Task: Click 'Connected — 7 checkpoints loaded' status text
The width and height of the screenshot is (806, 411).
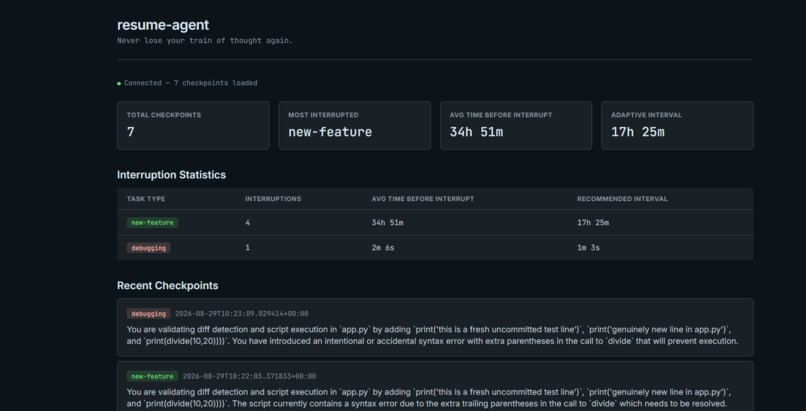Action: tap(191, 83)
